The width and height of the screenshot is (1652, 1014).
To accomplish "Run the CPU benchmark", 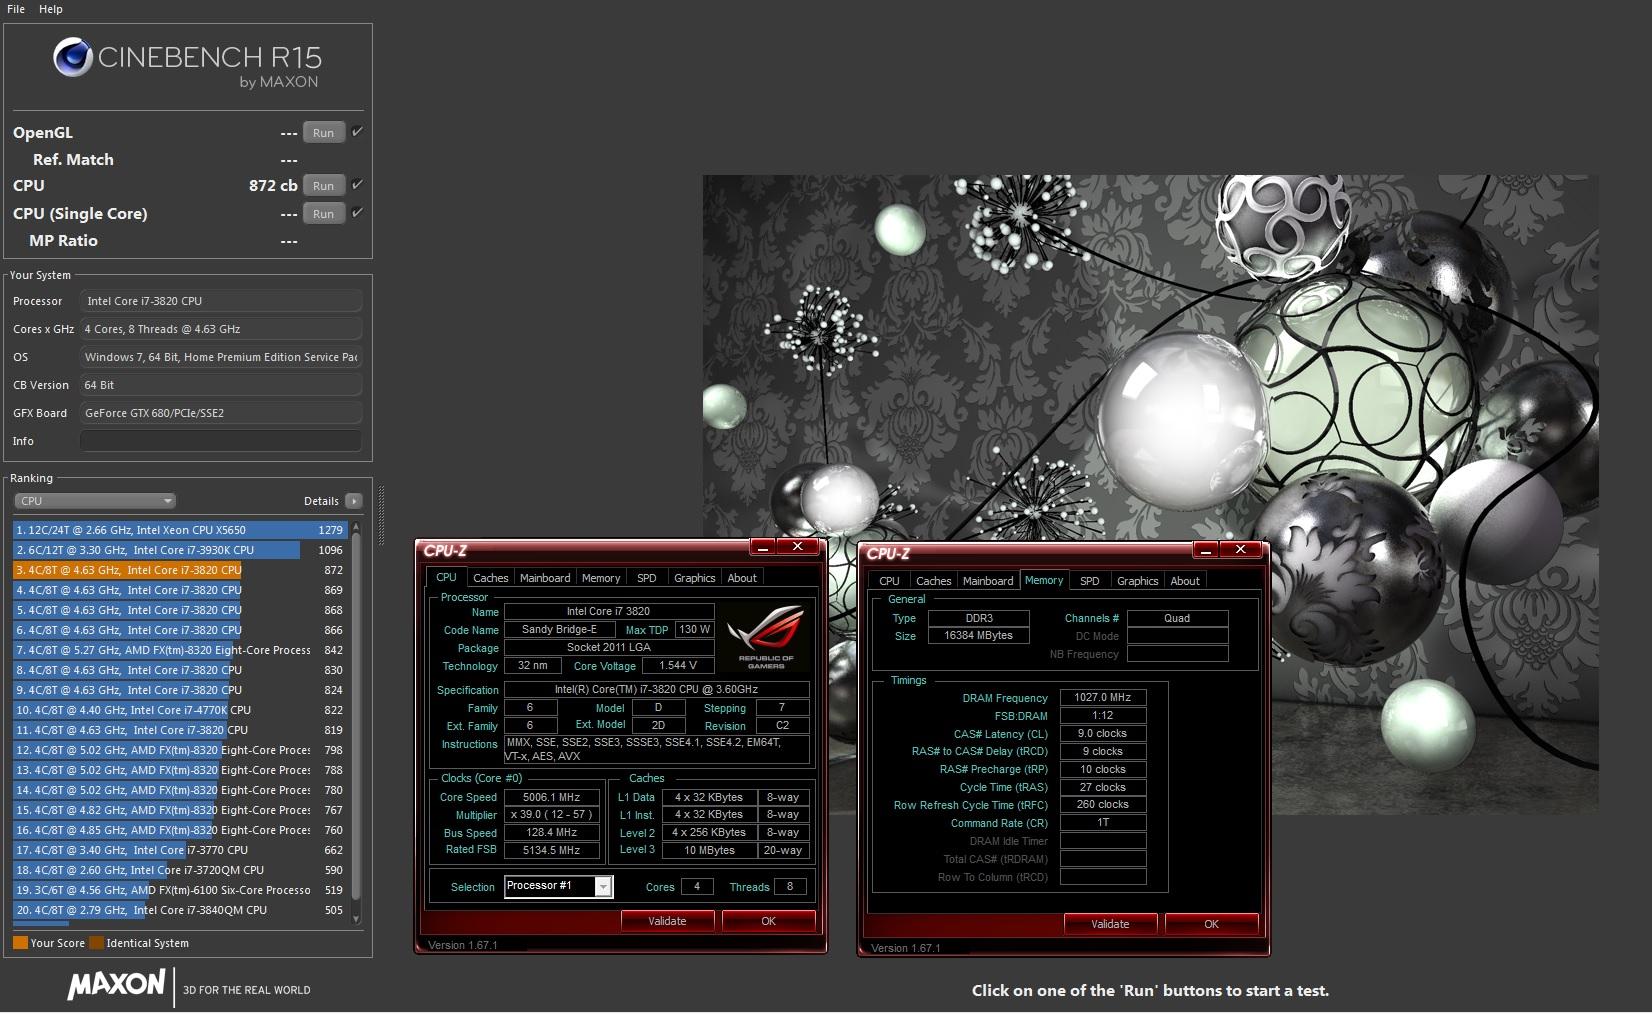I will (323, 186).
